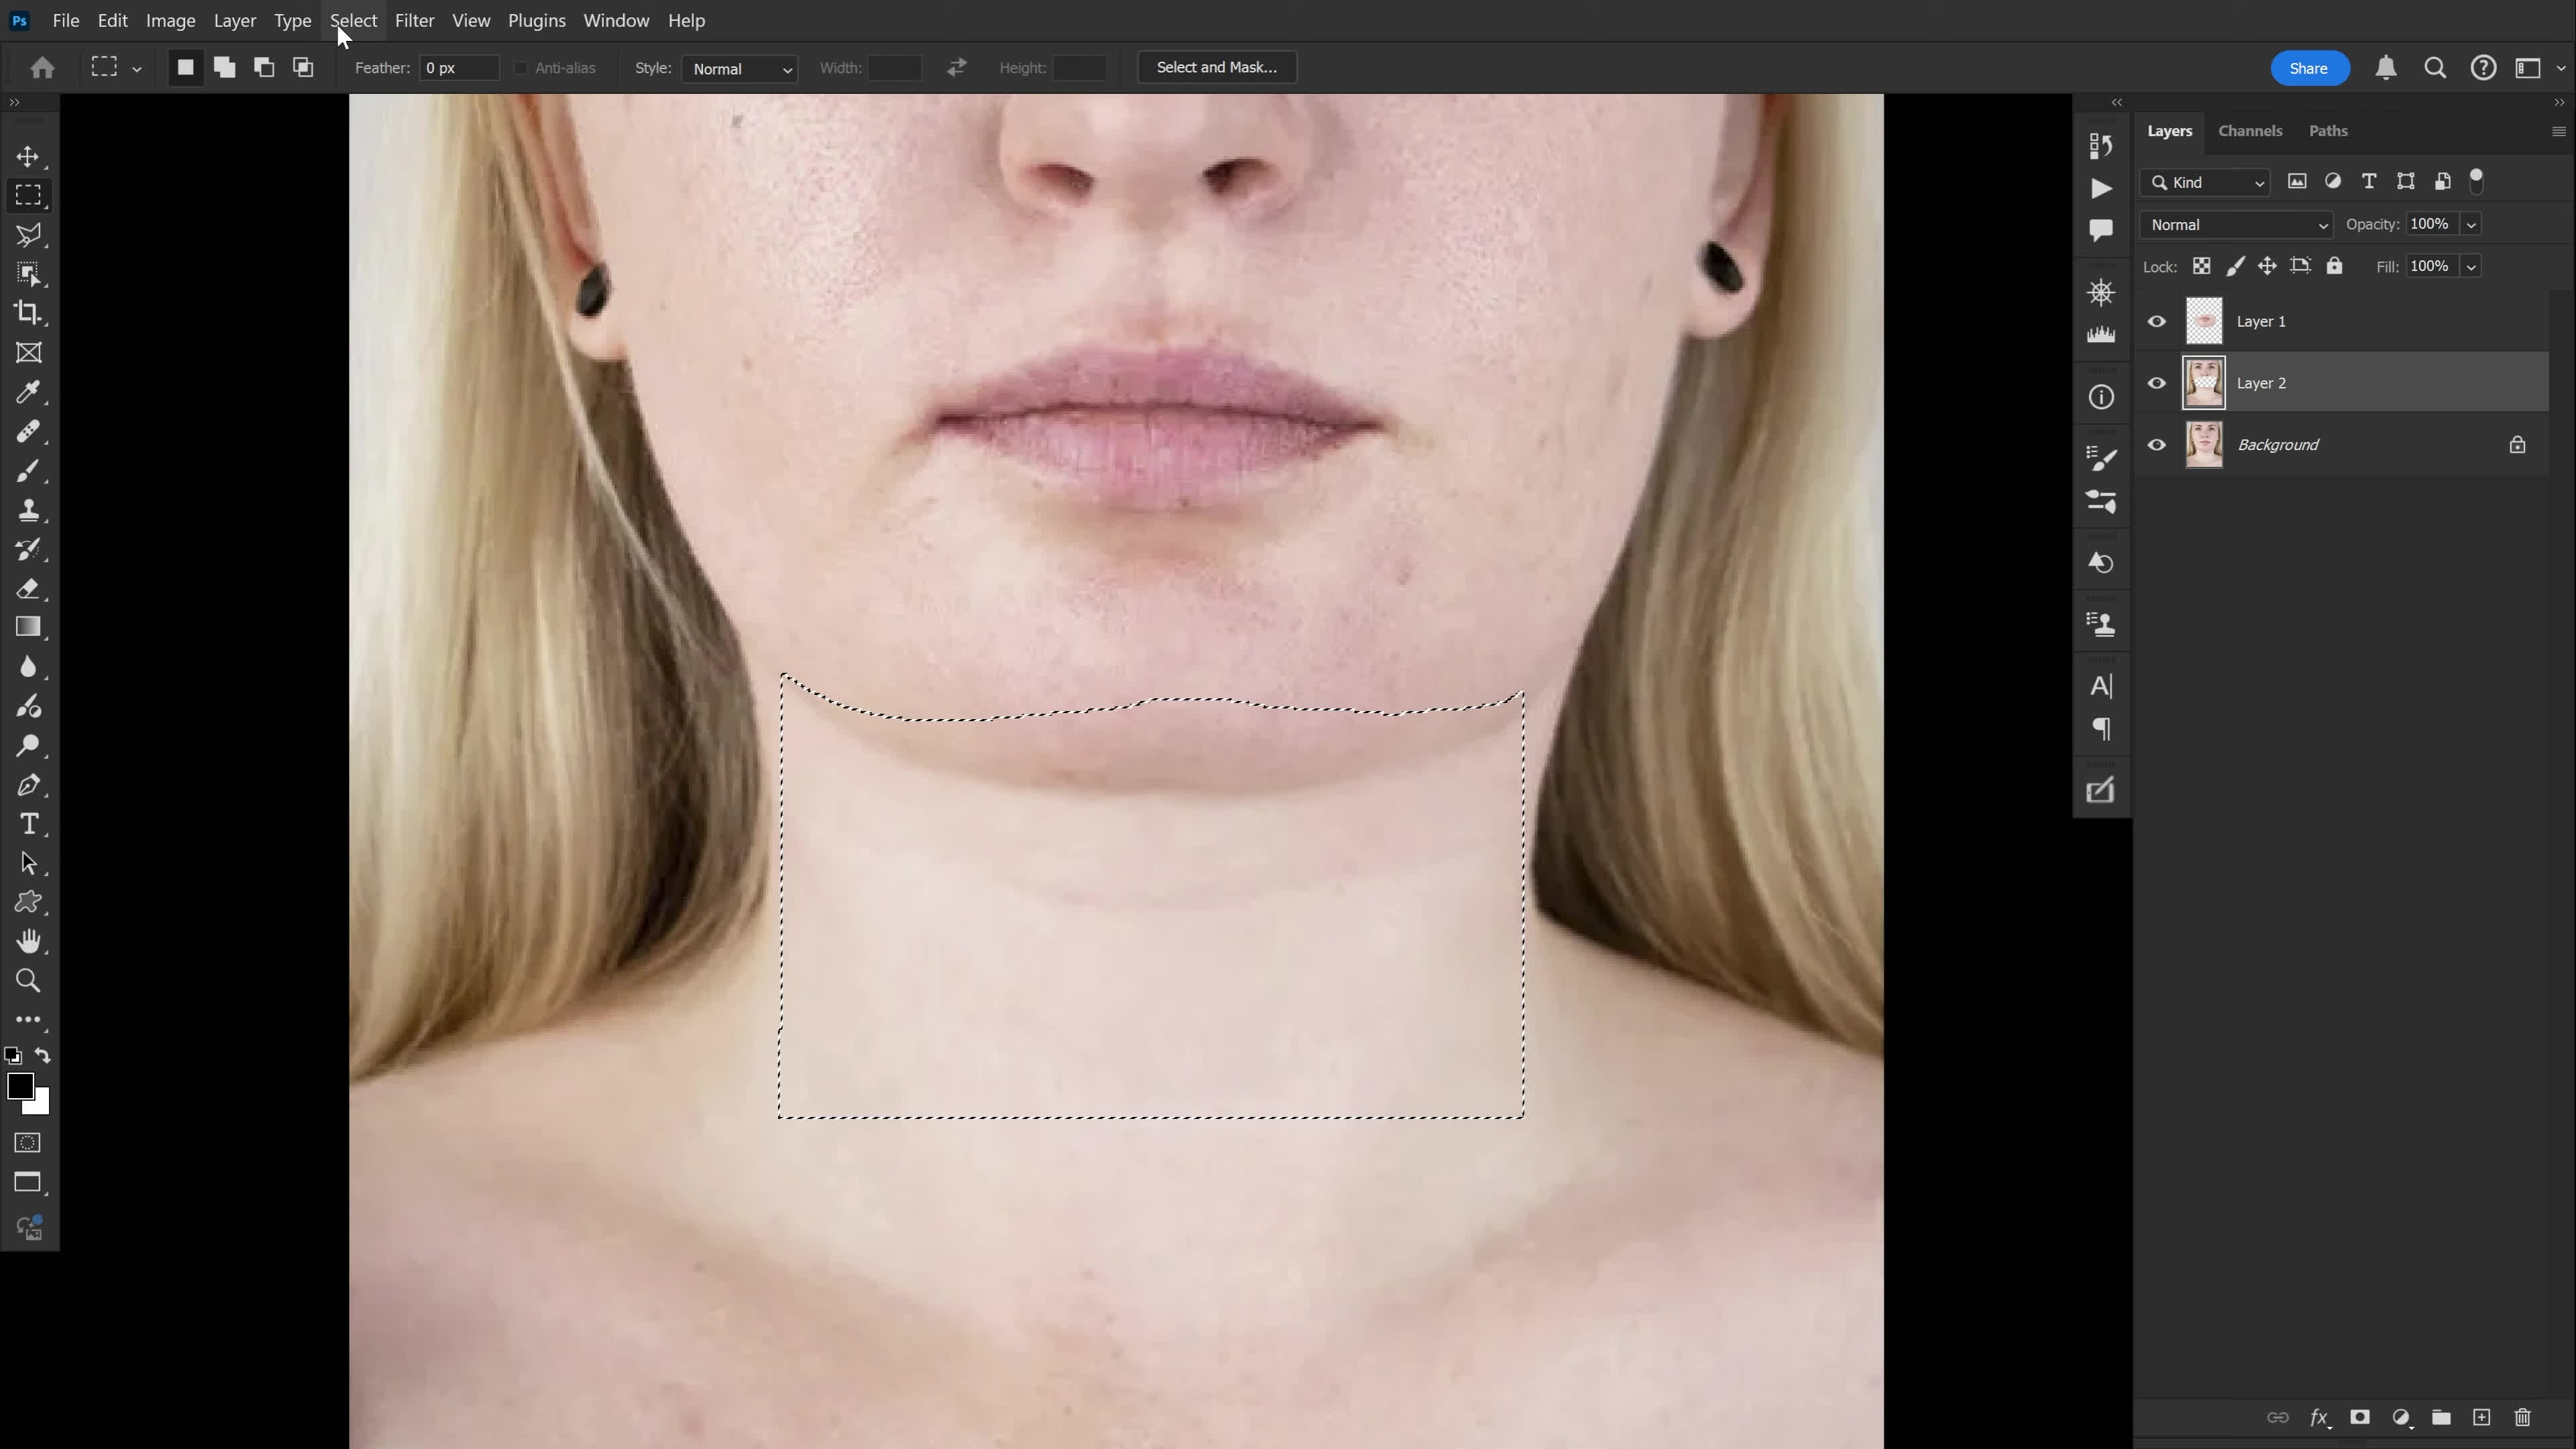Select the Move tool
This screenshot has height=1449, width=2576.
click(x=28, y=157)
